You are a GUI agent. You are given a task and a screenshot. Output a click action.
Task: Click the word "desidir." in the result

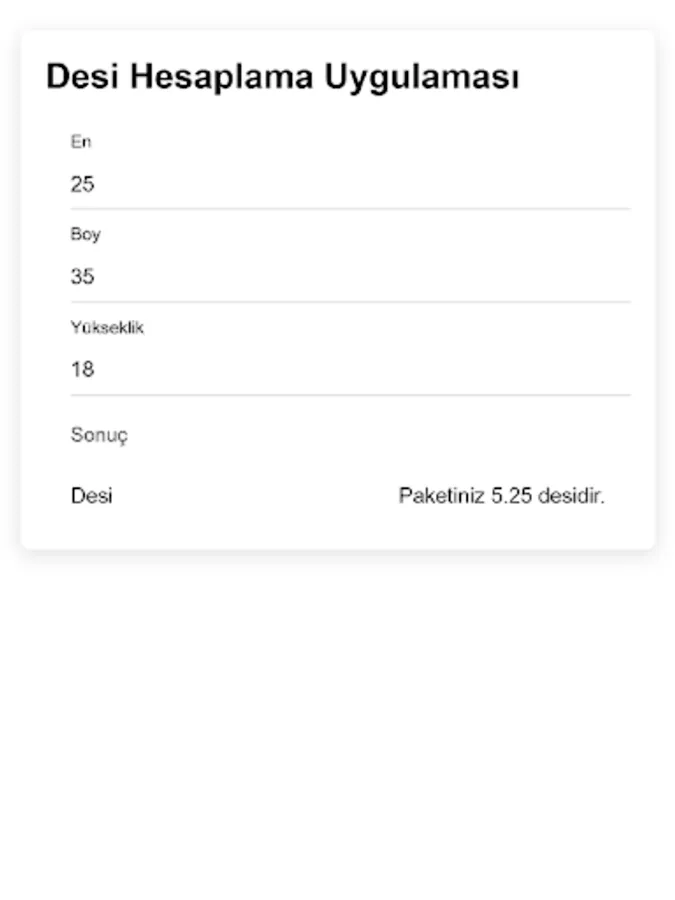[571, 495]
